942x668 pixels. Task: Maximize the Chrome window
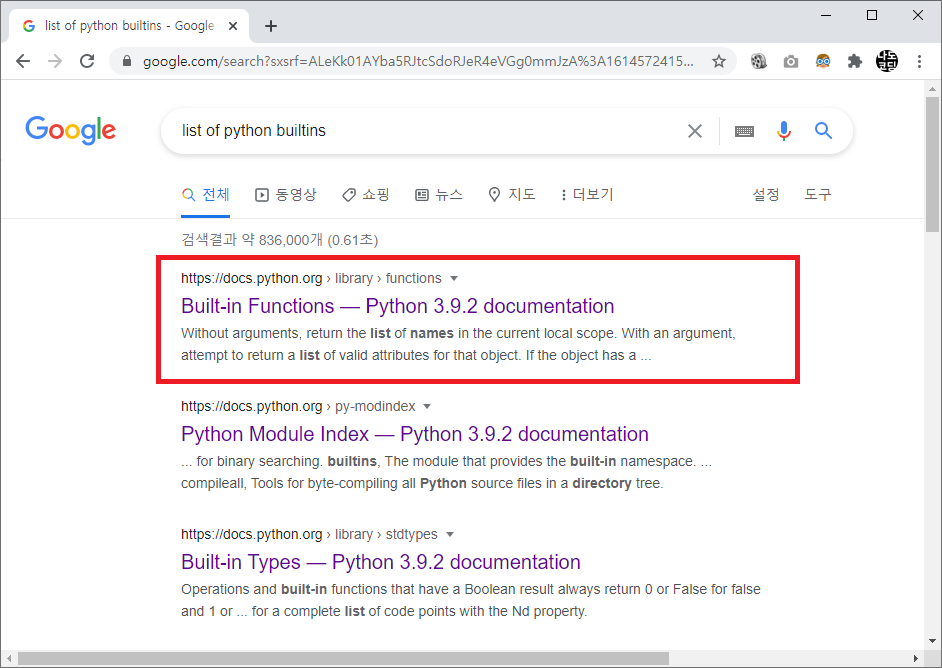tap(872, 15)
